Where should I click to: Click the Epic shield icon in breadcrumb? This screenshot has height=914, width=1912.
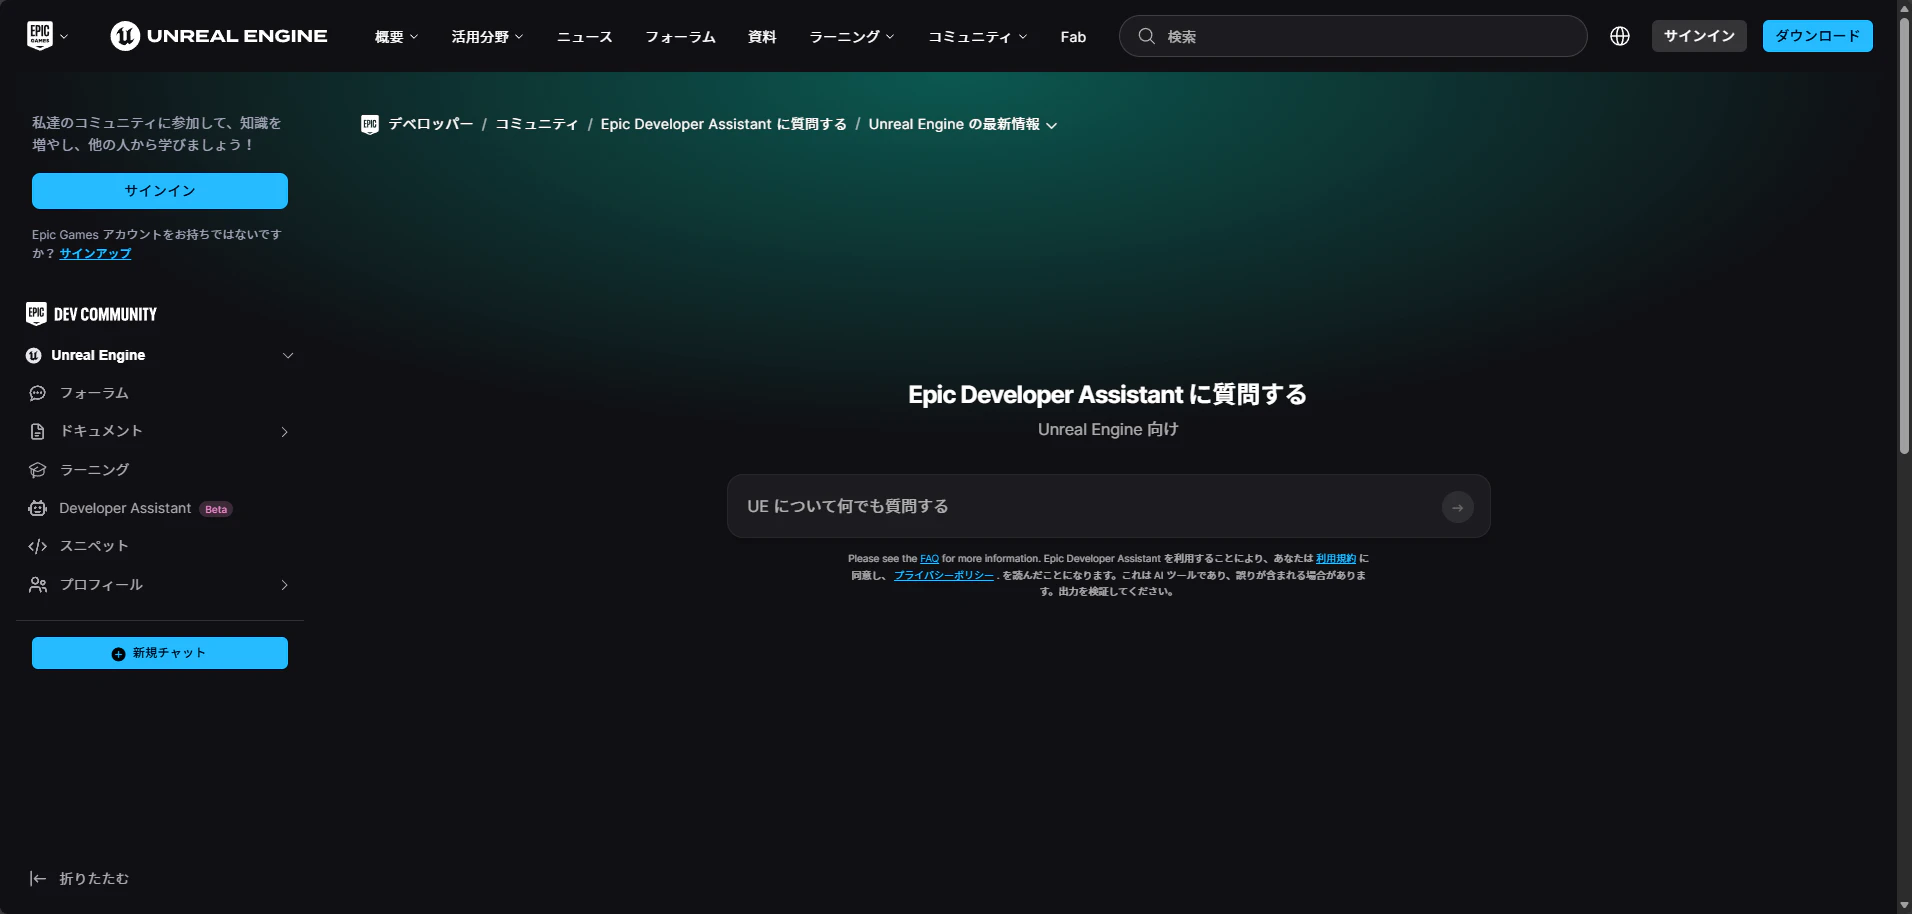click(x=370, y=124)
